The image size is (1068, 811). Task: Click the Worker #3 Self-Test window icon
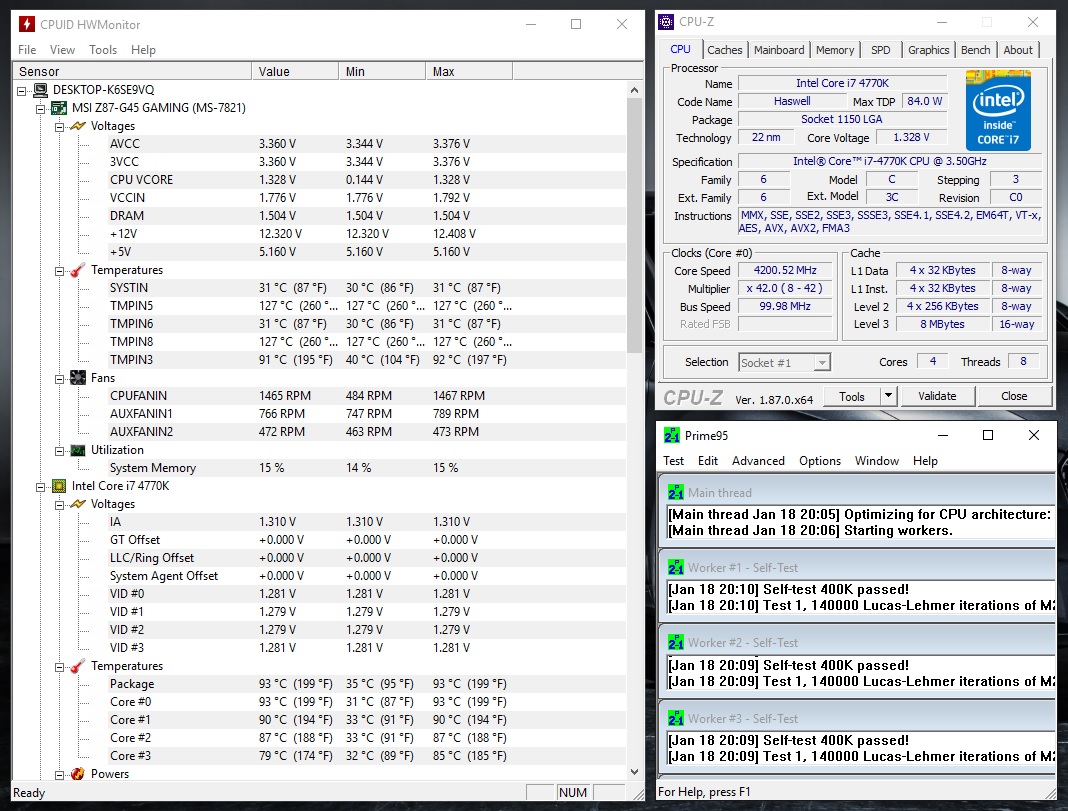point(676,718)
